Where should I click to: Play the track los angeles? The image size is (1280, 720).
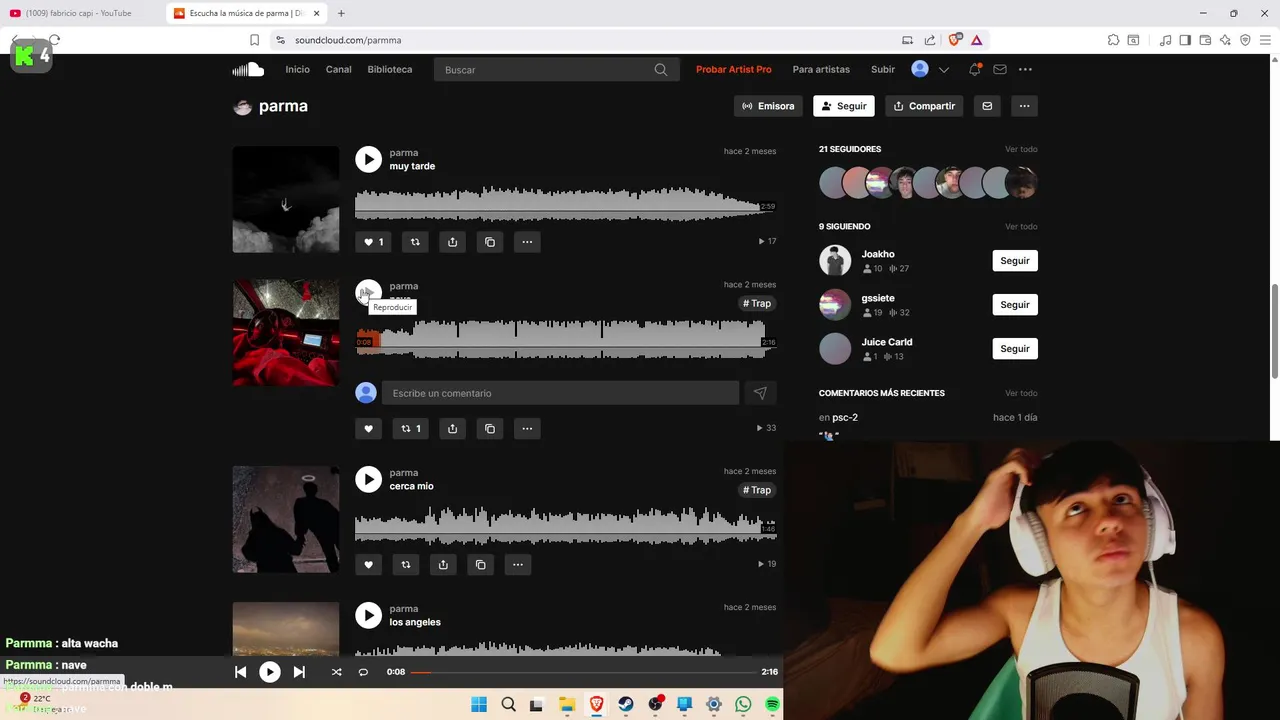coord(368,615)
